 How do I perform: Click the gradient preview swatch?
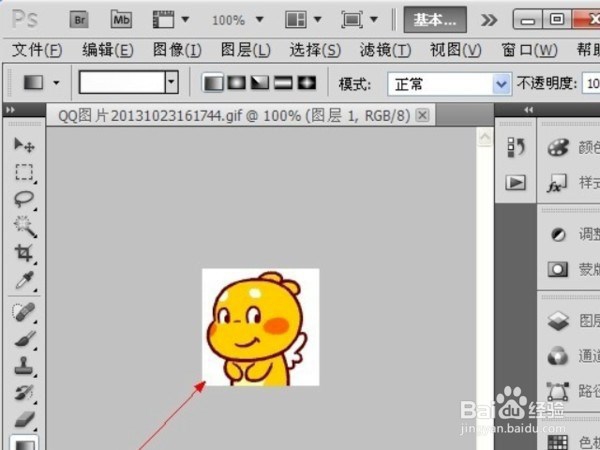click(x=122, y=82)
